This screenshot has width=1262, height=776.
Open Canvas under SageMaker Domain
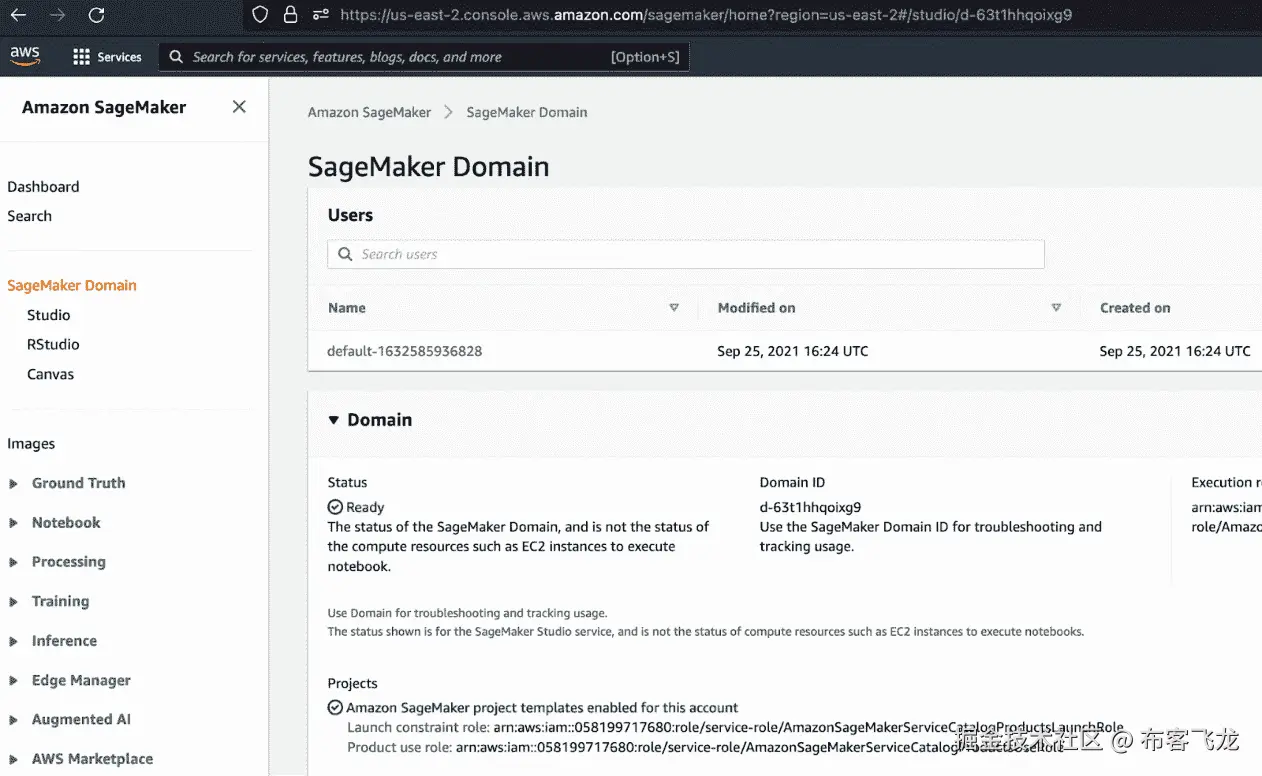[x=50, y=374]
